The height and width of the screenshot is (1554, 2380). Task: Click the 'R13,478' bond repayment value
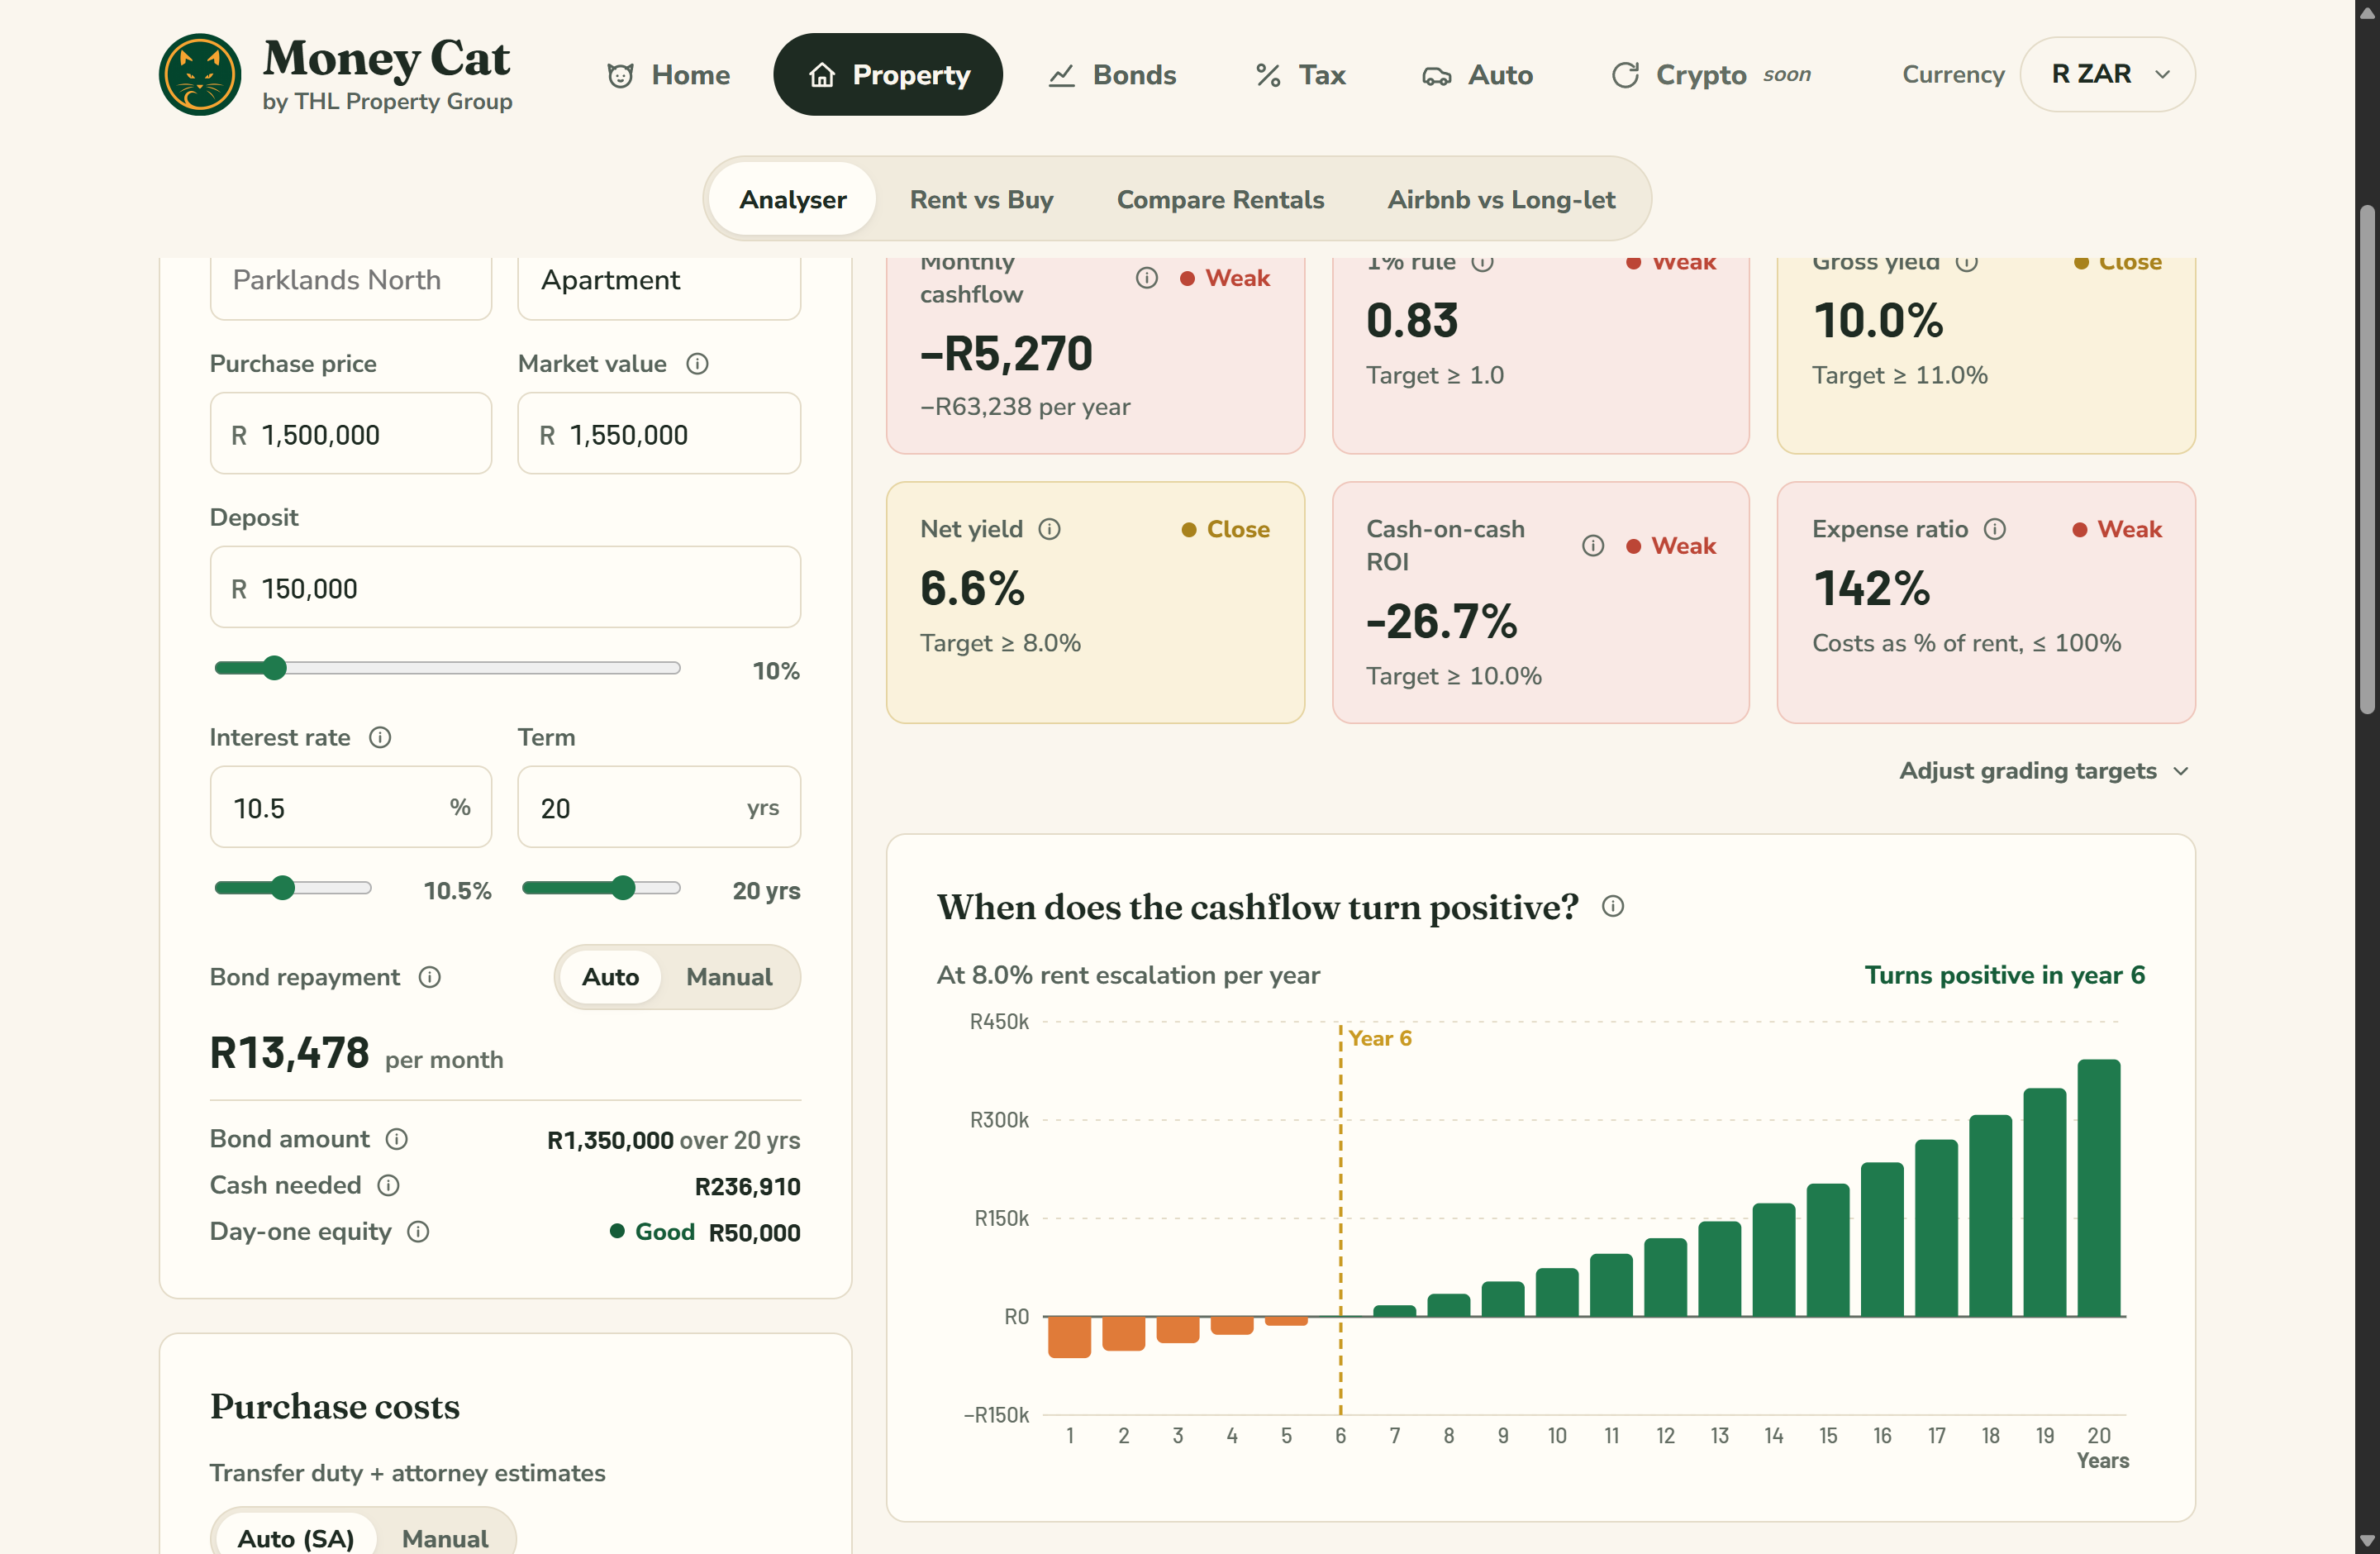[289, 1053]
